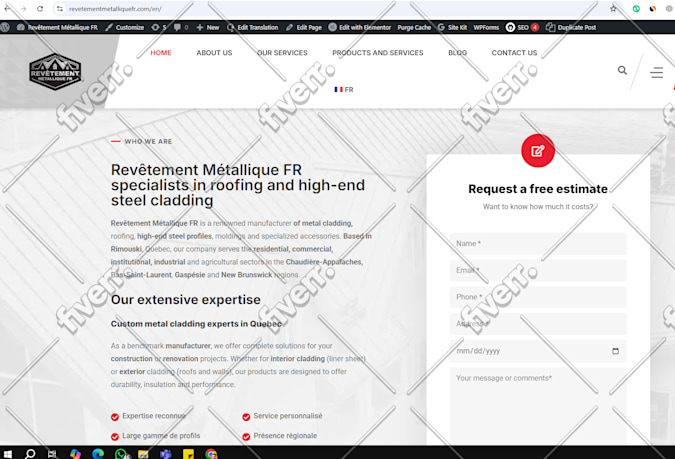Reload the page with the refresh icon
The width and height of the screenshot is (675, 459).
click(40, 9)
